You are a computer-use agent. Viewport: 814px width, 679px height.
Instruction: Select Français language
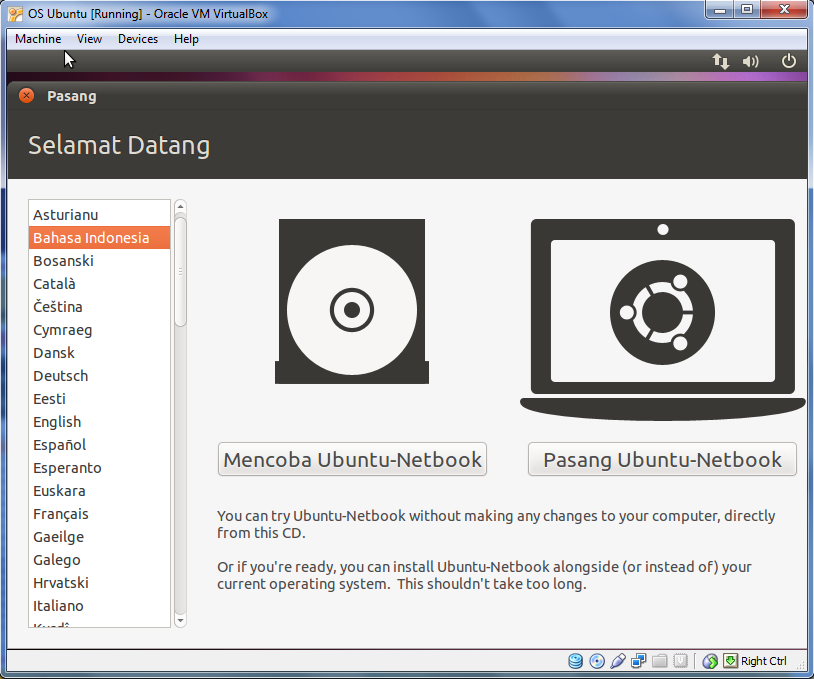[x=99, y=513]
